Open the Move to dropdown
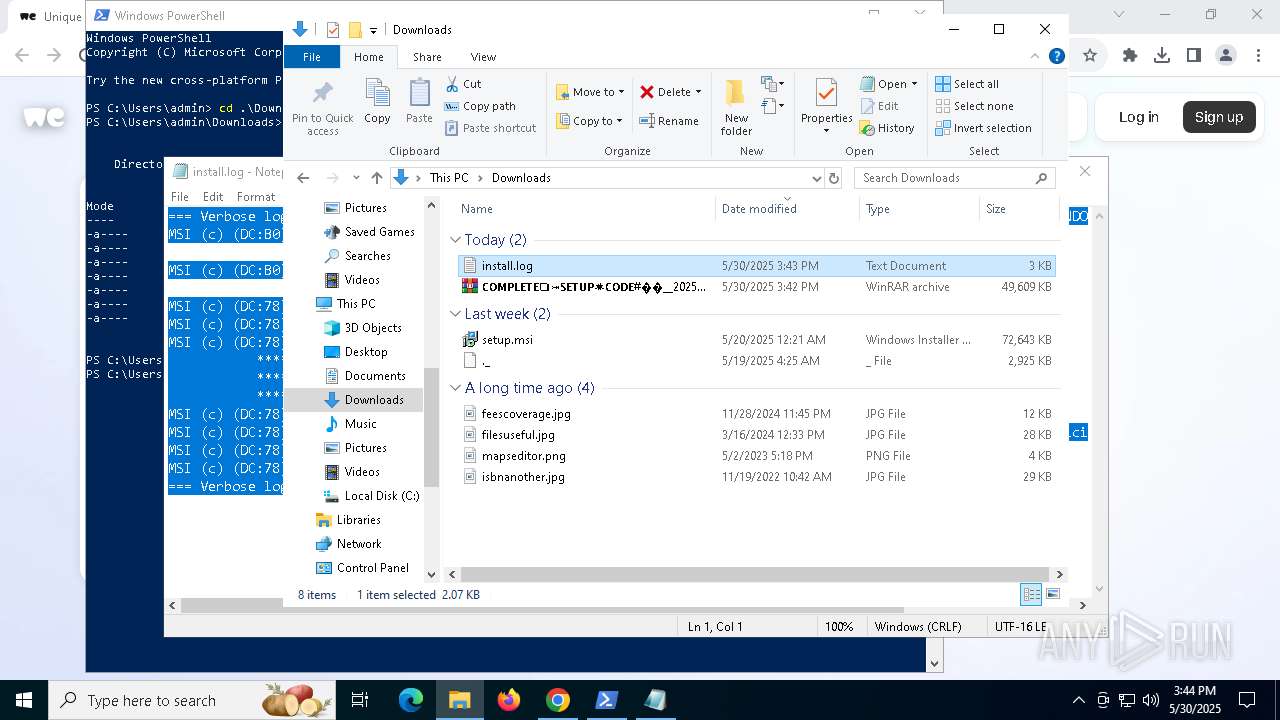Image resolution: width=1280 pixels, height=720 pixels. (590, 92)
